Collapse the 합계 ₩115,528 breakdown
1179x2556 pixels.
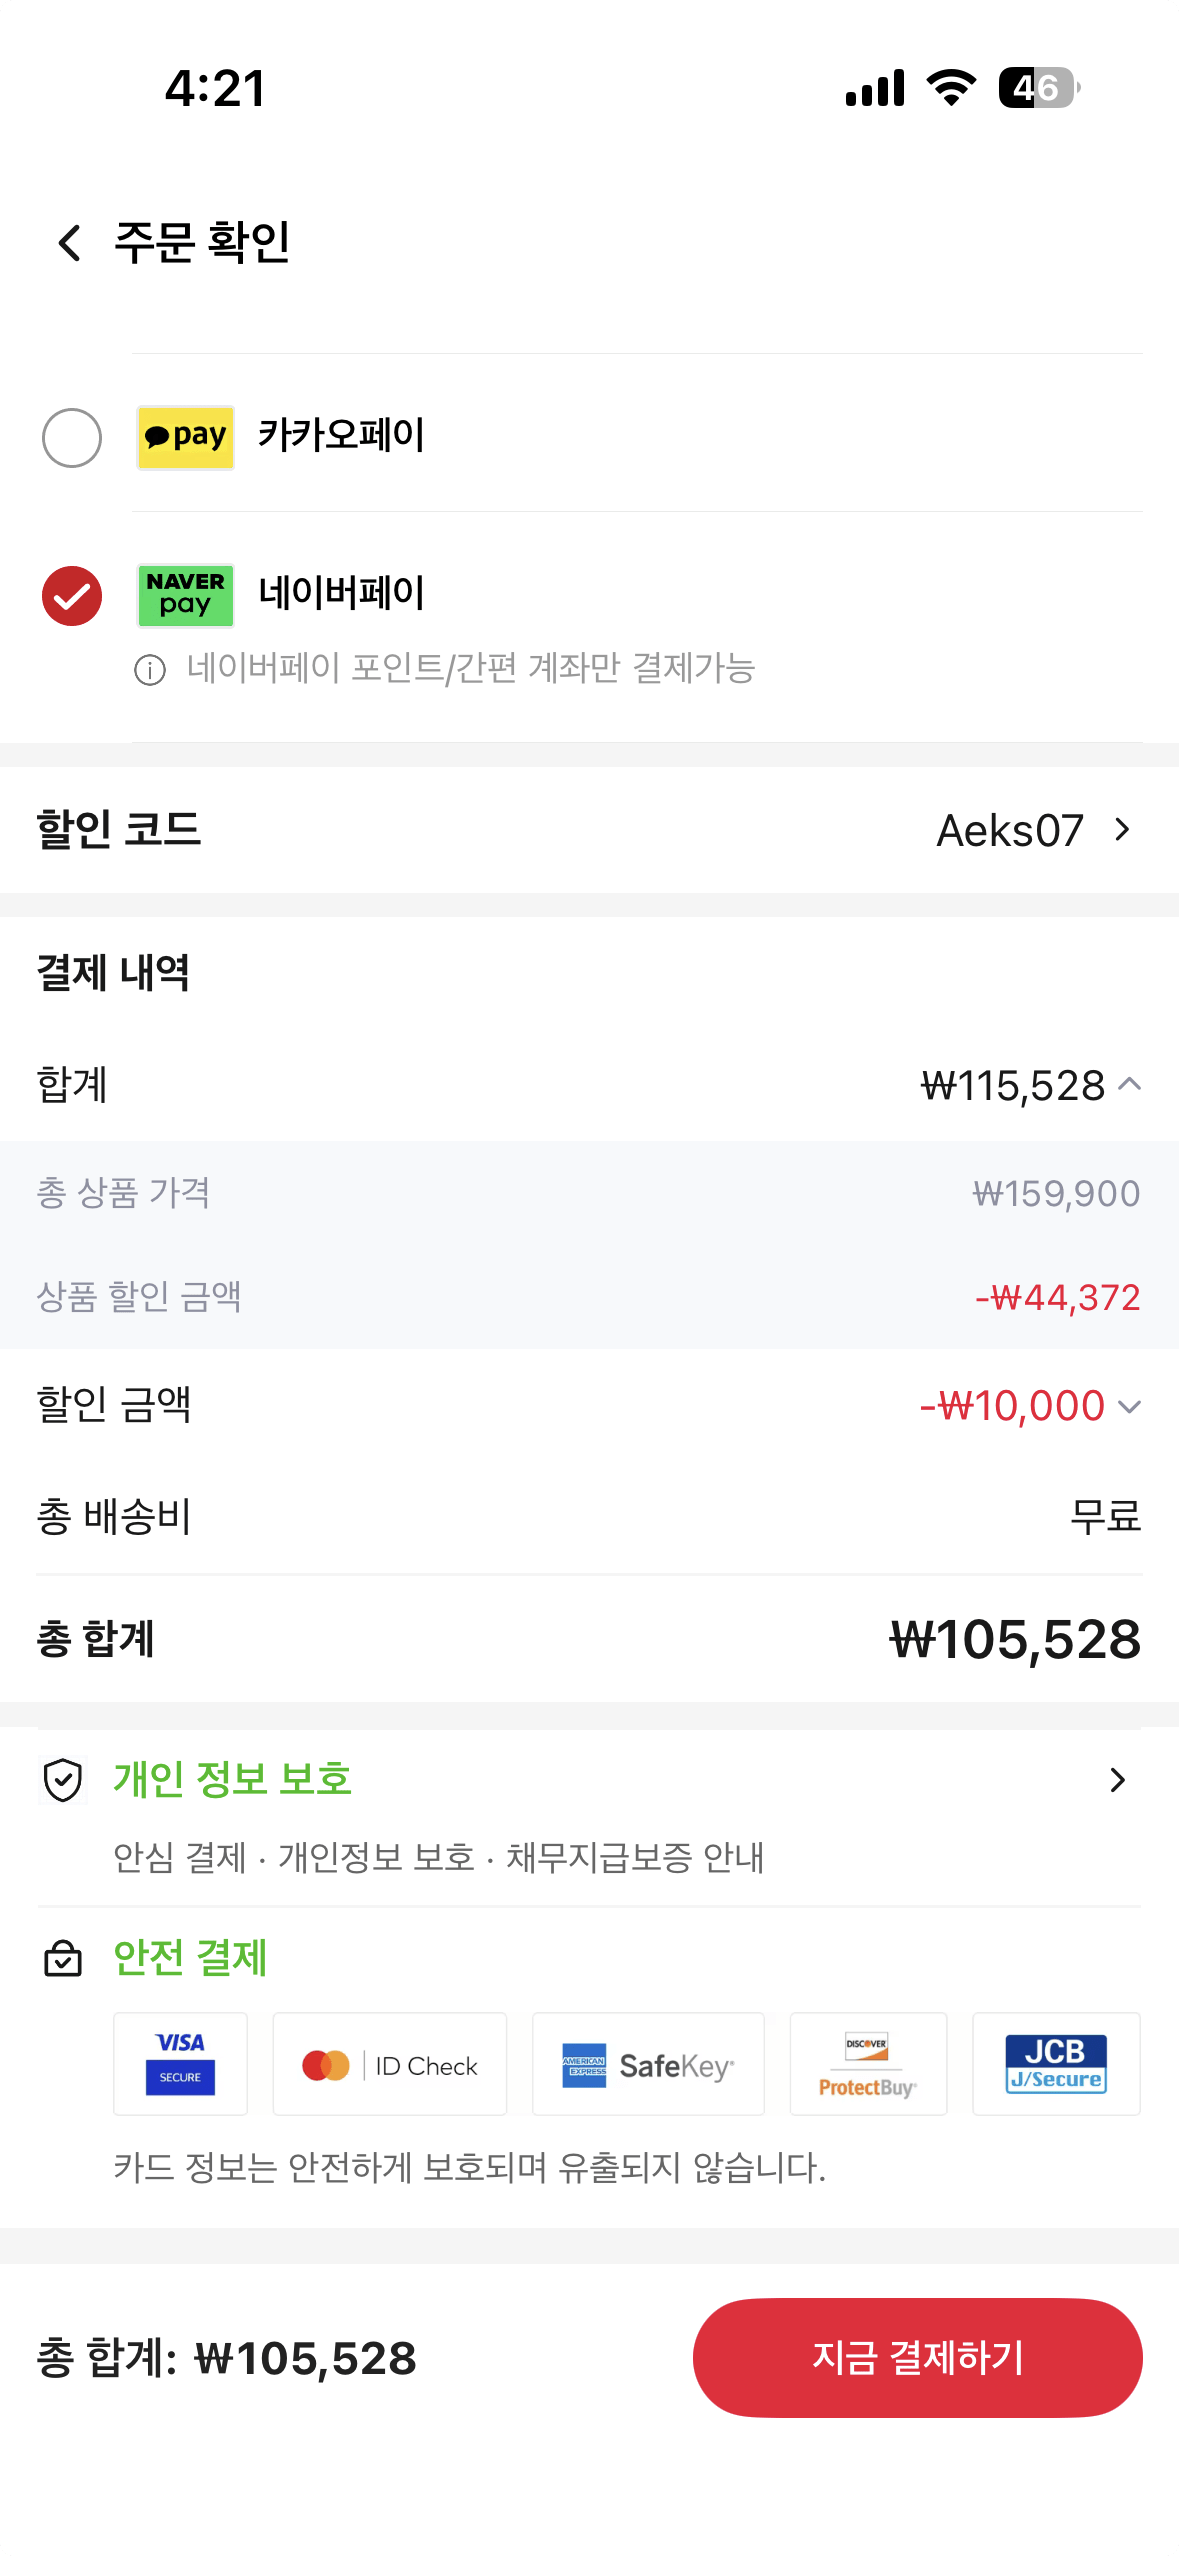[1130, 1084]
